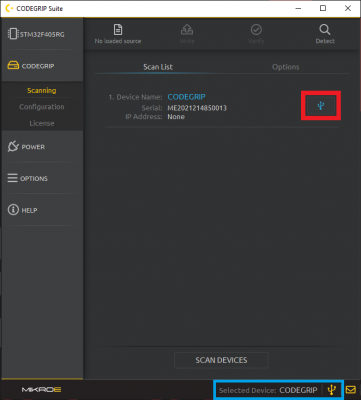This screenshot has height=400, width=361.
Task: Switch to the Scan List tab
Action: point(158,67)
